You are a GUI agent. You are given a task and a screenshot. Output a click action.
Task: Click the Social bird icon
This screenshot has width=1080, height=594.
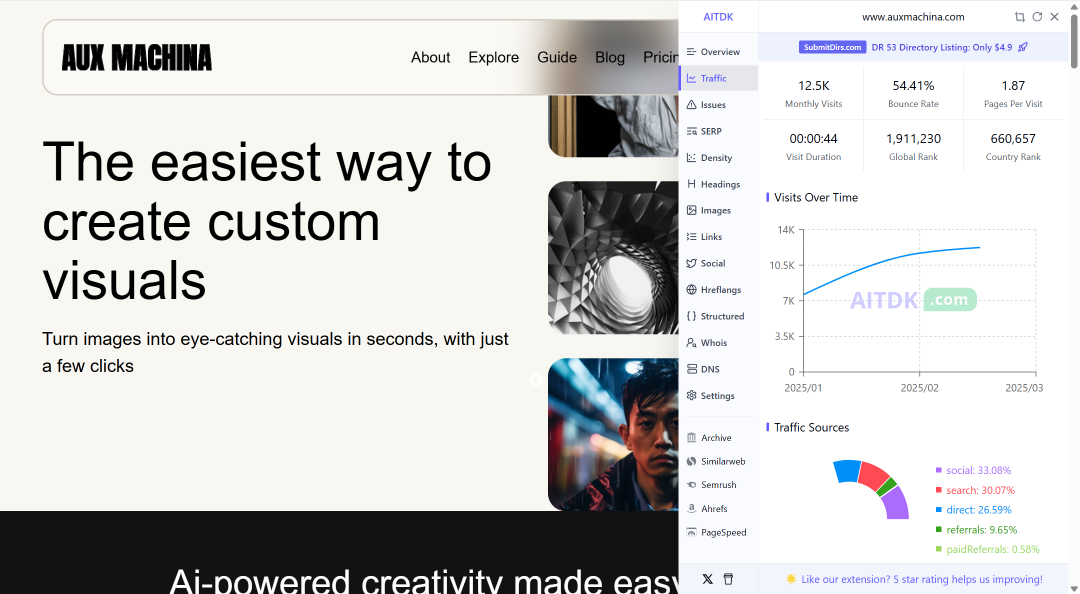coord(692,263)
